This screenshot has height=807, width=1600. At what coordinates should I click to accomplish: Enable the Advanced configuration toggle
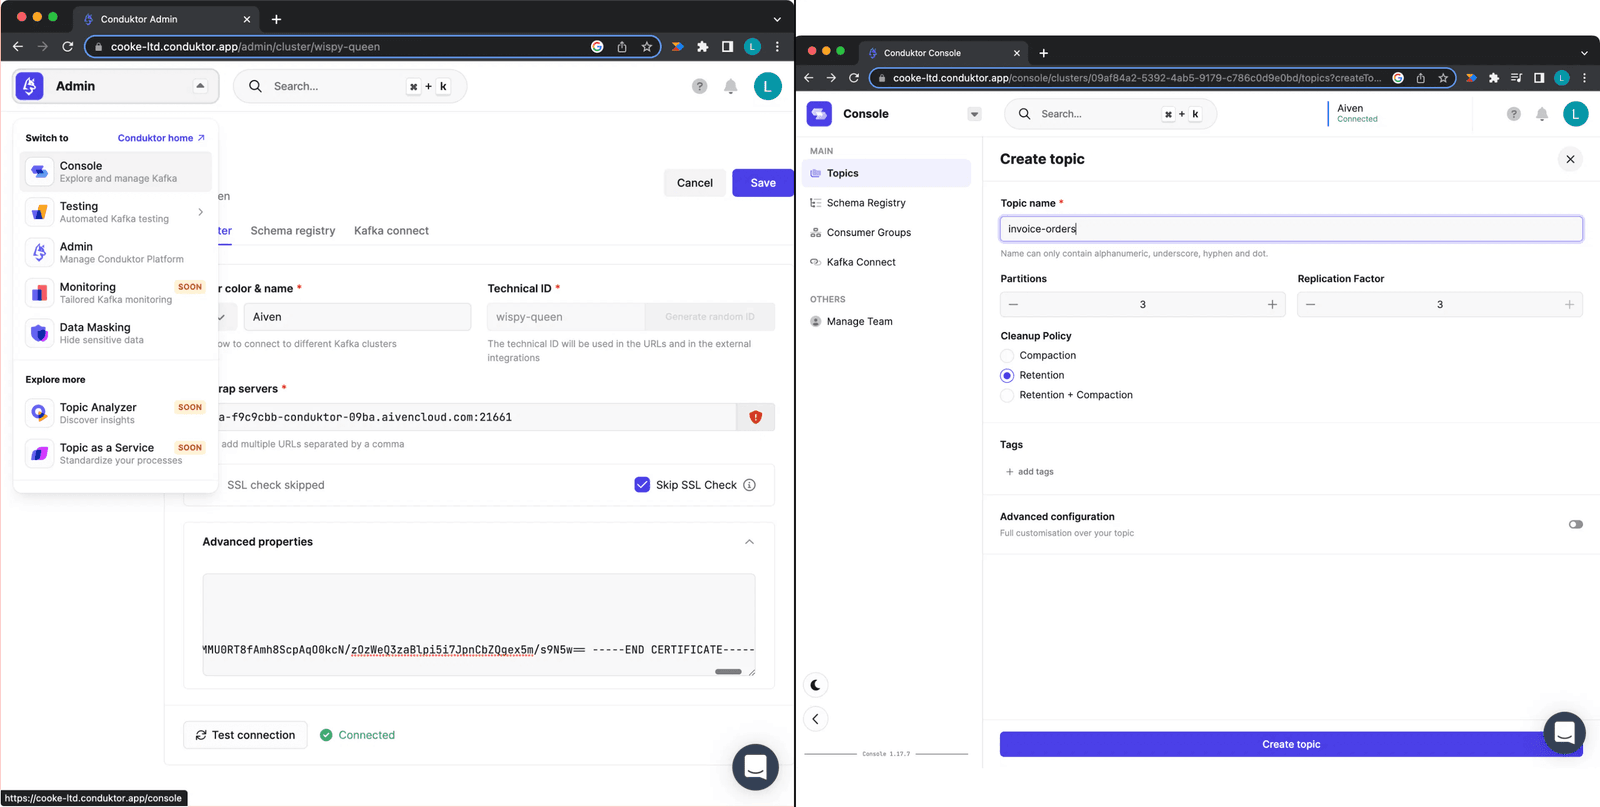click(x=1575, y=524)
